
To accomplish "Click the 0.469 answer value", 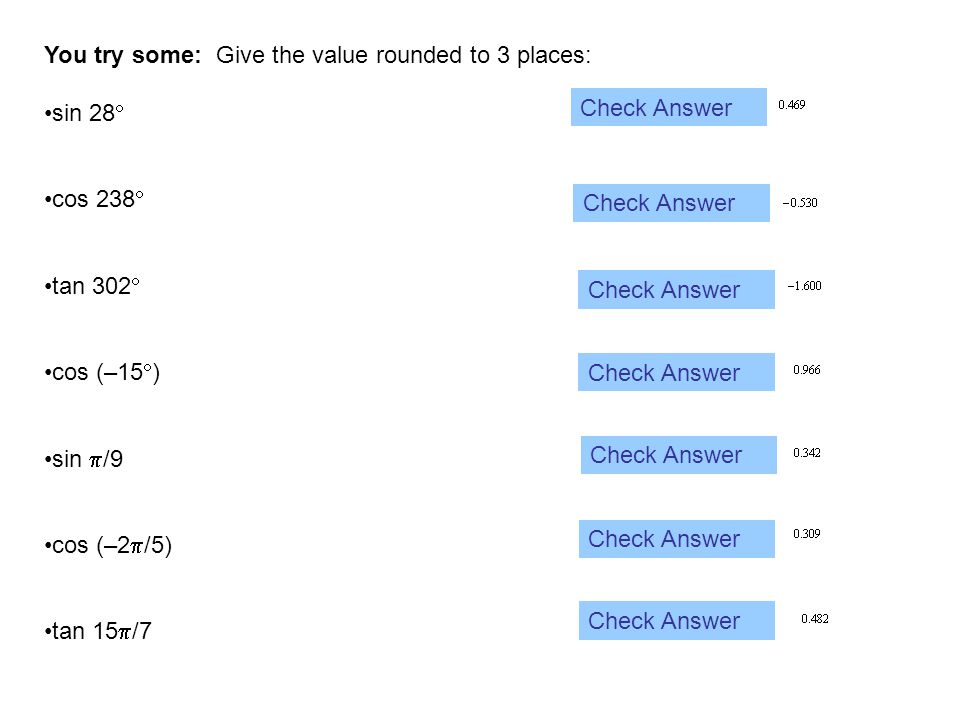I will tap(792, 105).
